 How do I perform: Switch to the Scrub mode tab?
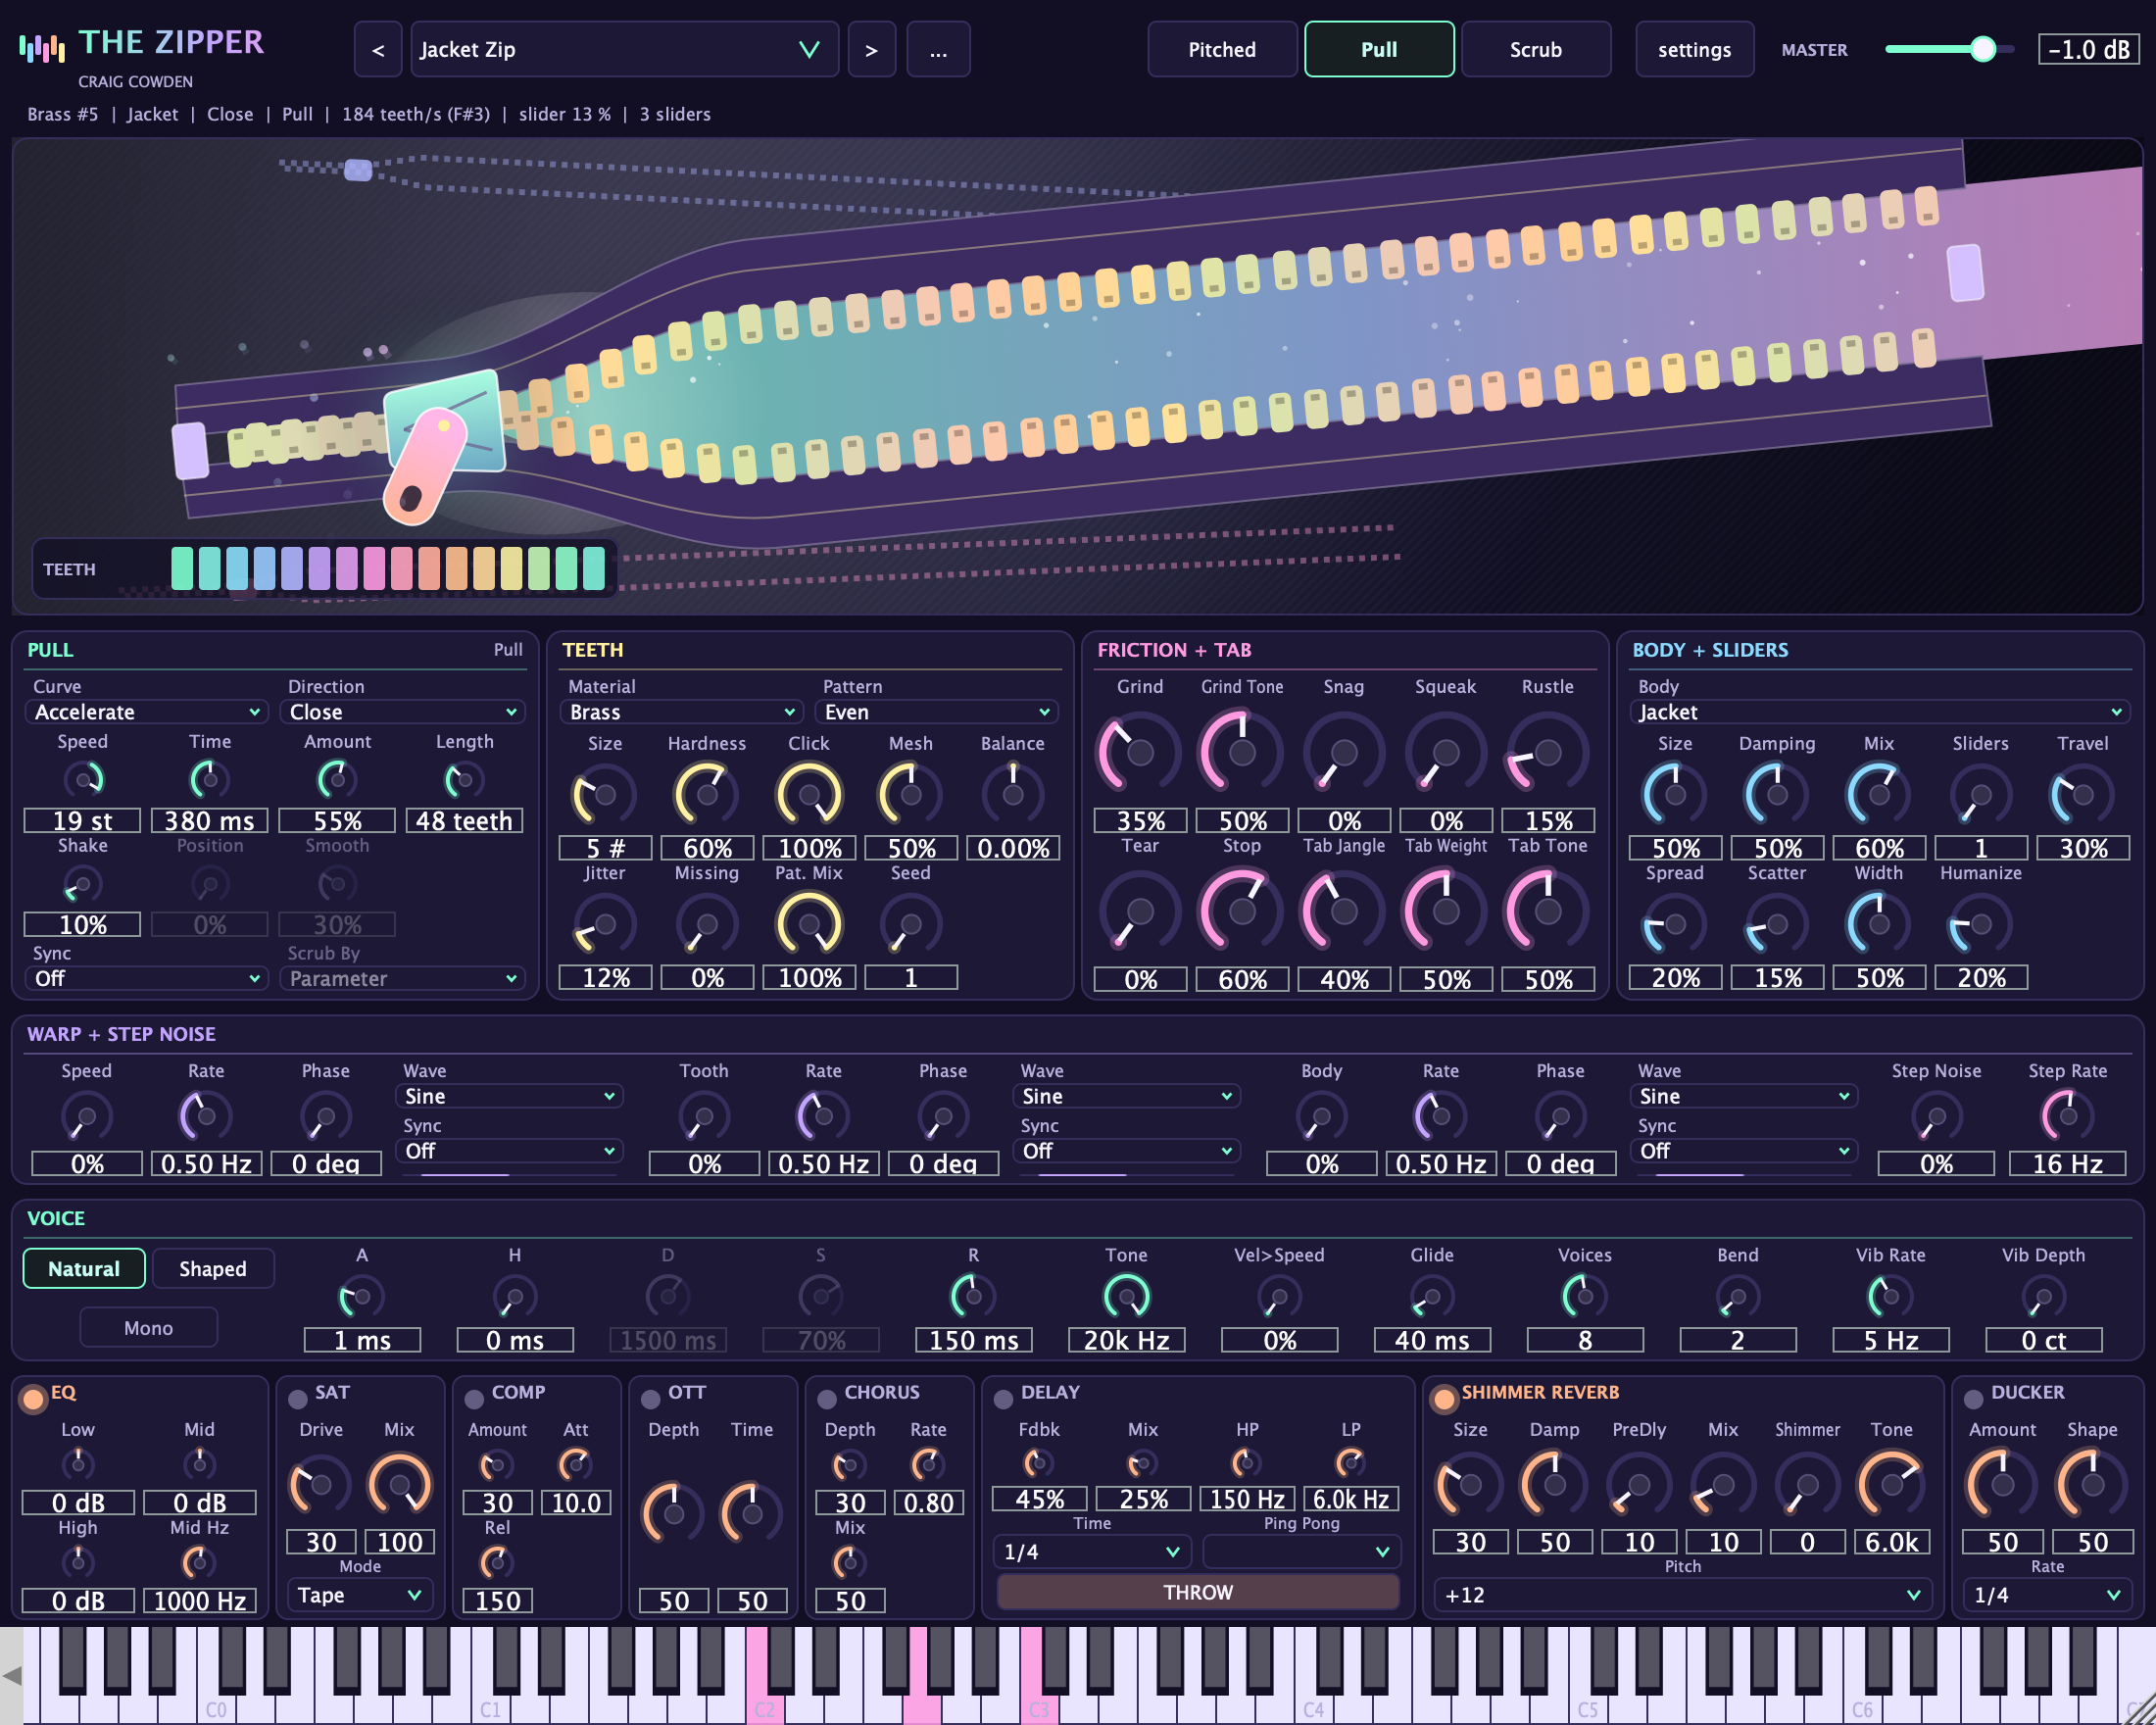click(1535, 50)
